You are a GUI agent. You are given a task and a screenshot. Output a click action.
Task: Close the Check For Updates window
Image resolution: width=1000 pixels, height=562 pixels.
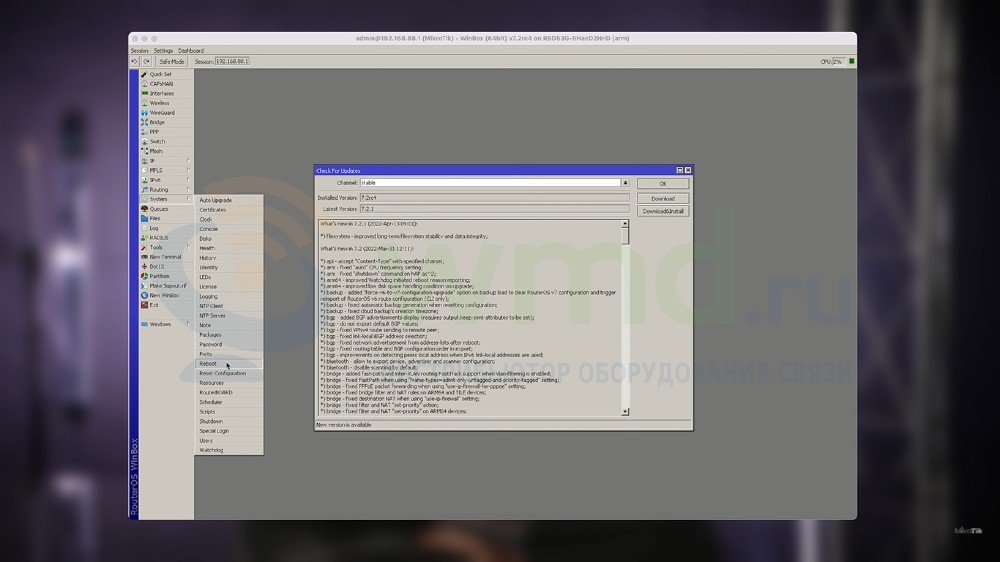coord(688,170)
